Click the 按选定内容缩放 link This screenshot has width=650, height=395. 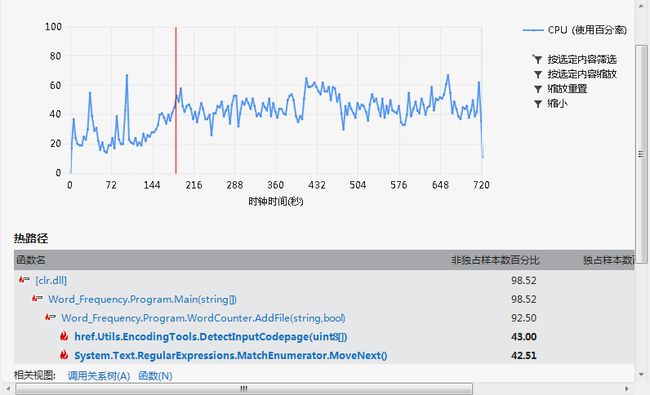(x=582, y=74)
